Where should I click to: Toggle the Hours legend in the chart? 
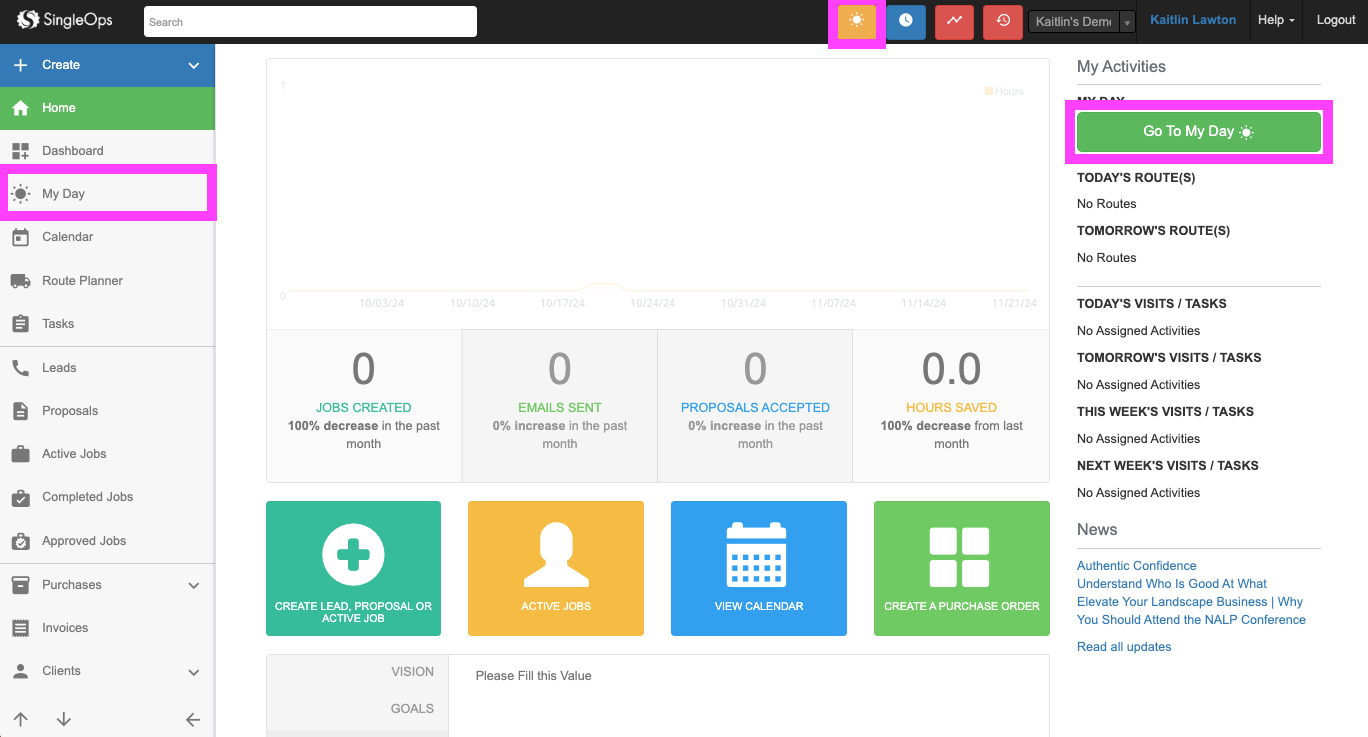click(1004, 91)
